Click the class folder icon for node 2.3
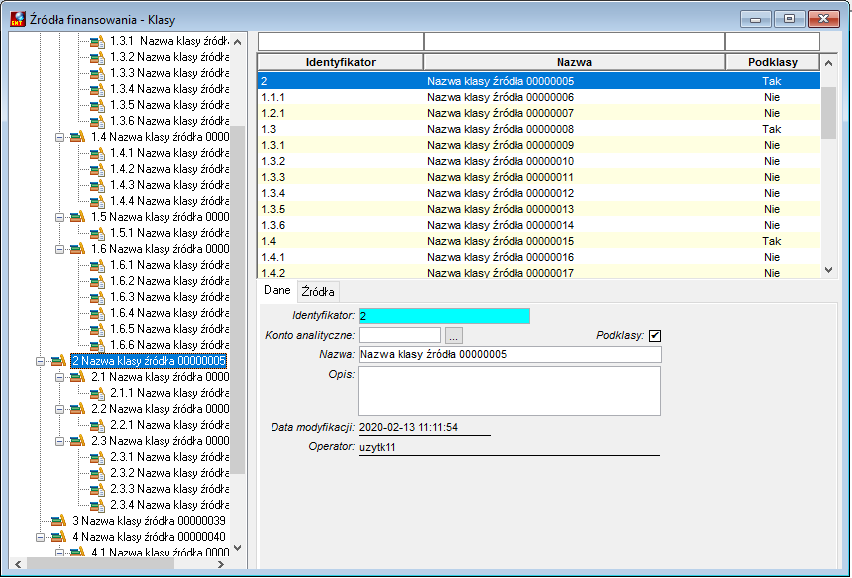Screen dimensions: 852x578 [x=78, y=441]
